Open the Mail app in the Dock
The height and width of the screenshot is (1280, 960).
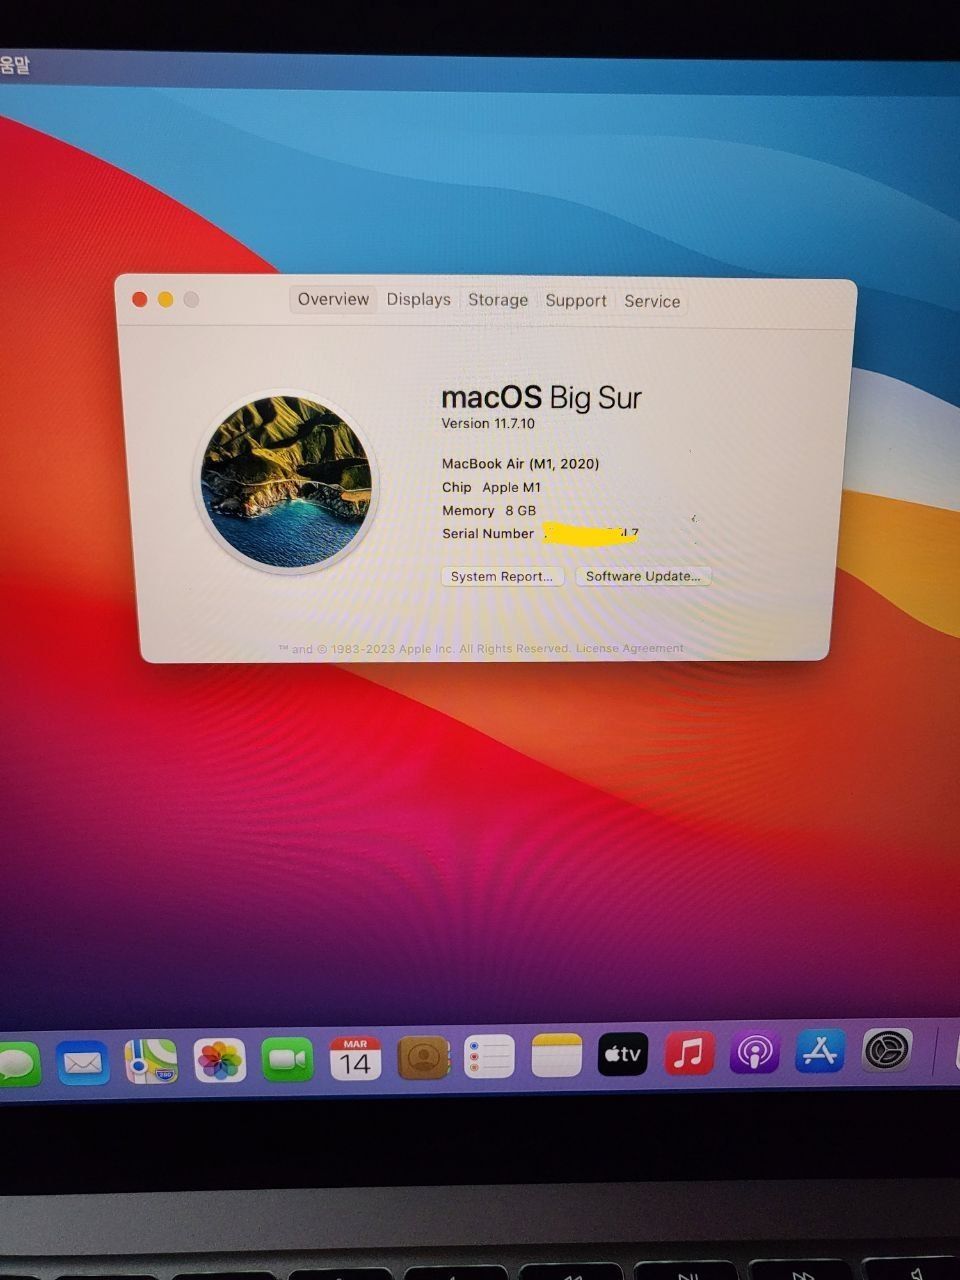click(82, 1062)
